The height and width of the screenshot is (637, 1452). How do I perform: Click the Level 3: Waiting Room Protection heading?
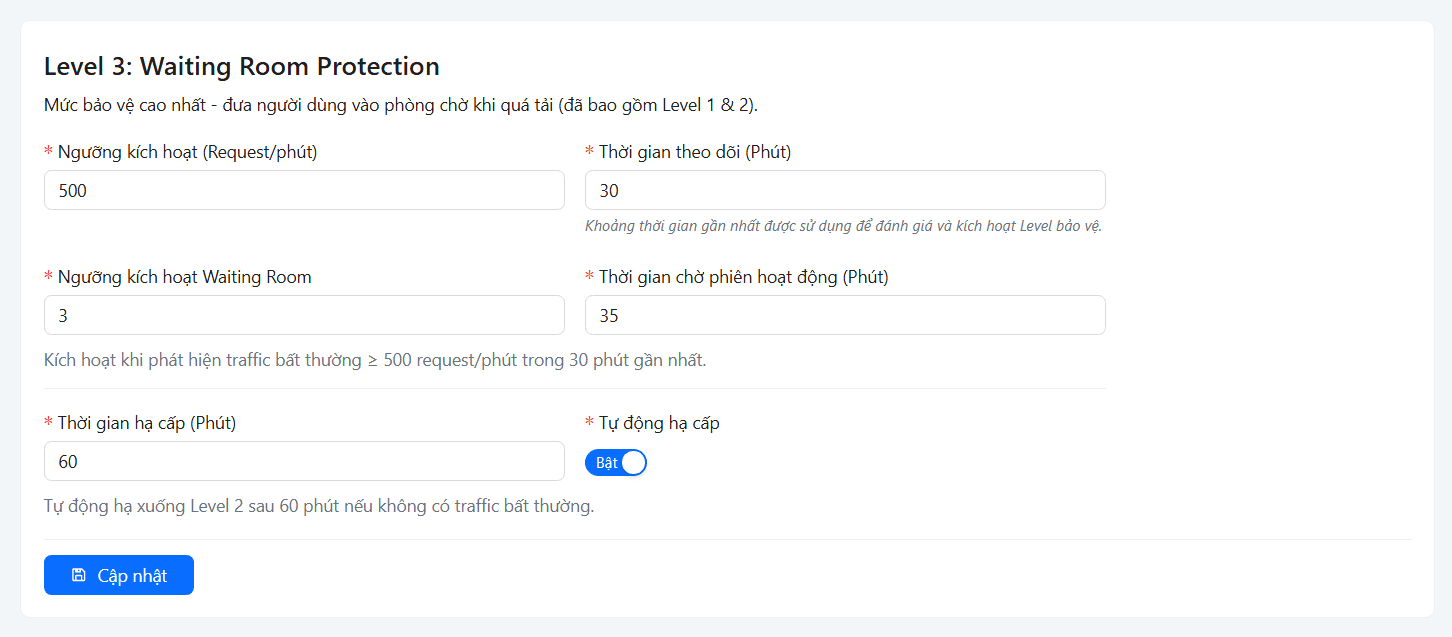[242, 67]
